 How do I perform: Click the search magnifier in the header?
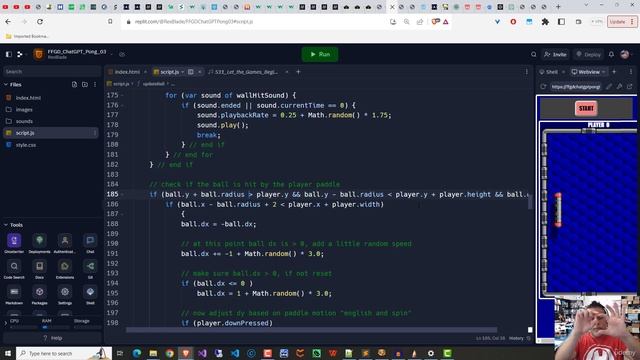tap(533, 54)
